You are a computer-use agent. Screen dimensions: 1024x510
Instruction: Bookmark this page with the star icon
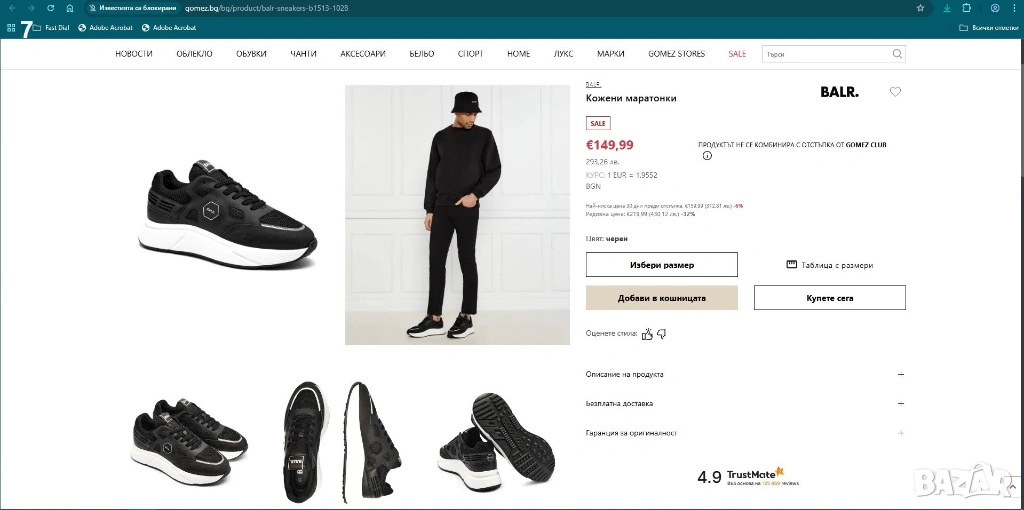(920, 8)
